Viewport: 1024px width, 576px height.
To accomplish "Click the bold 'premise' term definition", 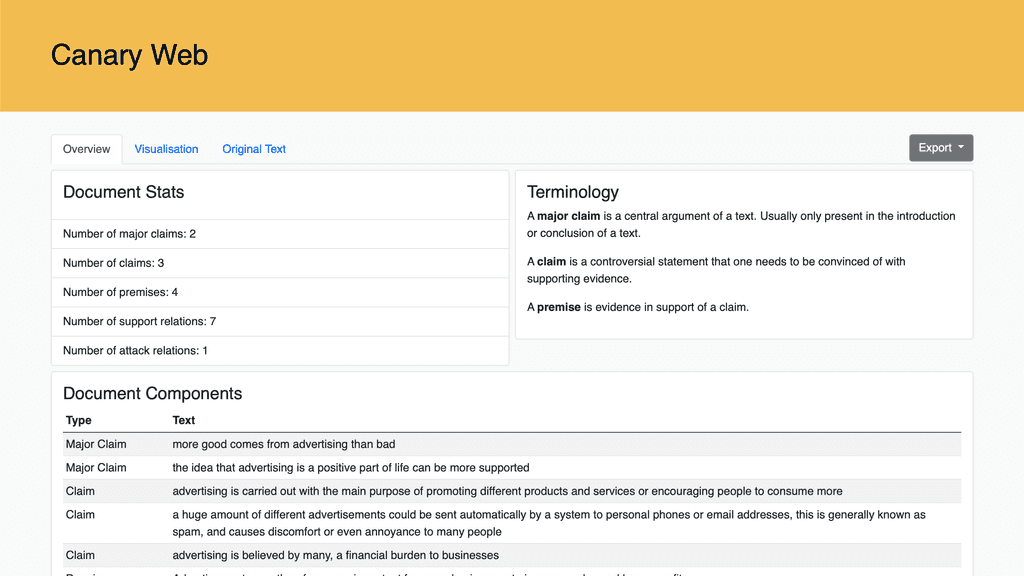I will pyautogui.click(x=558, y=307).
